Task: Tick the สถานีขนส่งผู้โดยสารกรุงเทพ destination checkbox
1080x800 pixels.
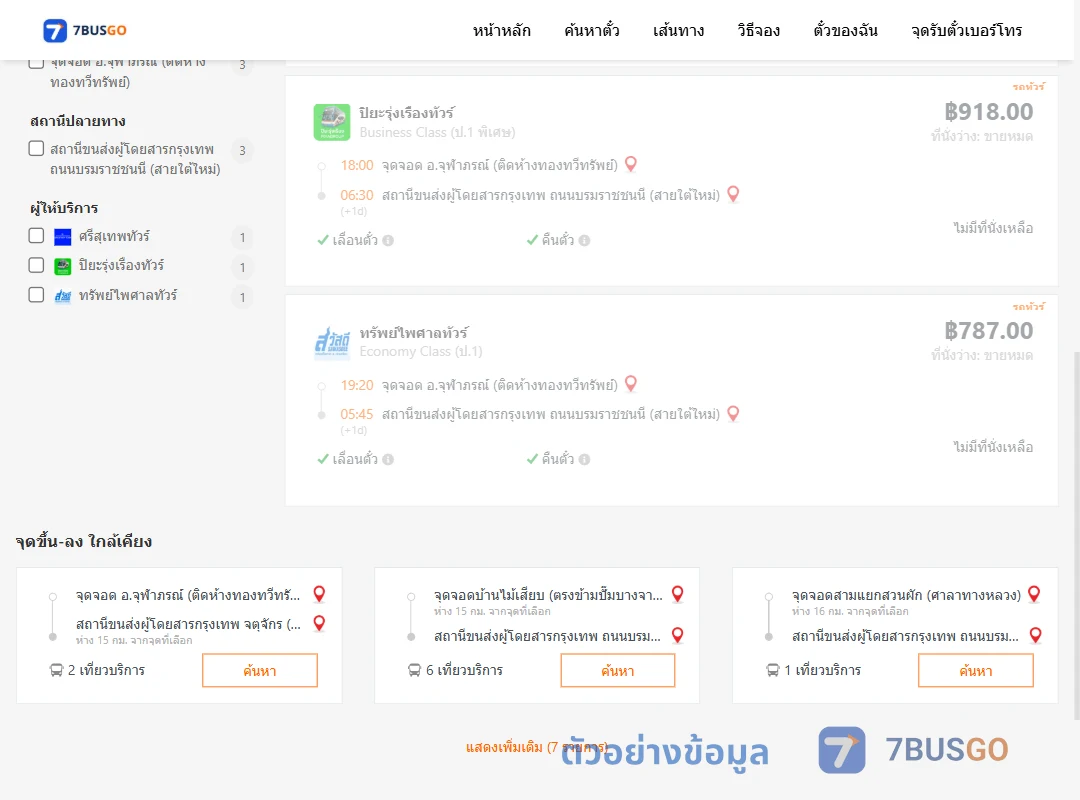Action: click(x=37, y=149)
